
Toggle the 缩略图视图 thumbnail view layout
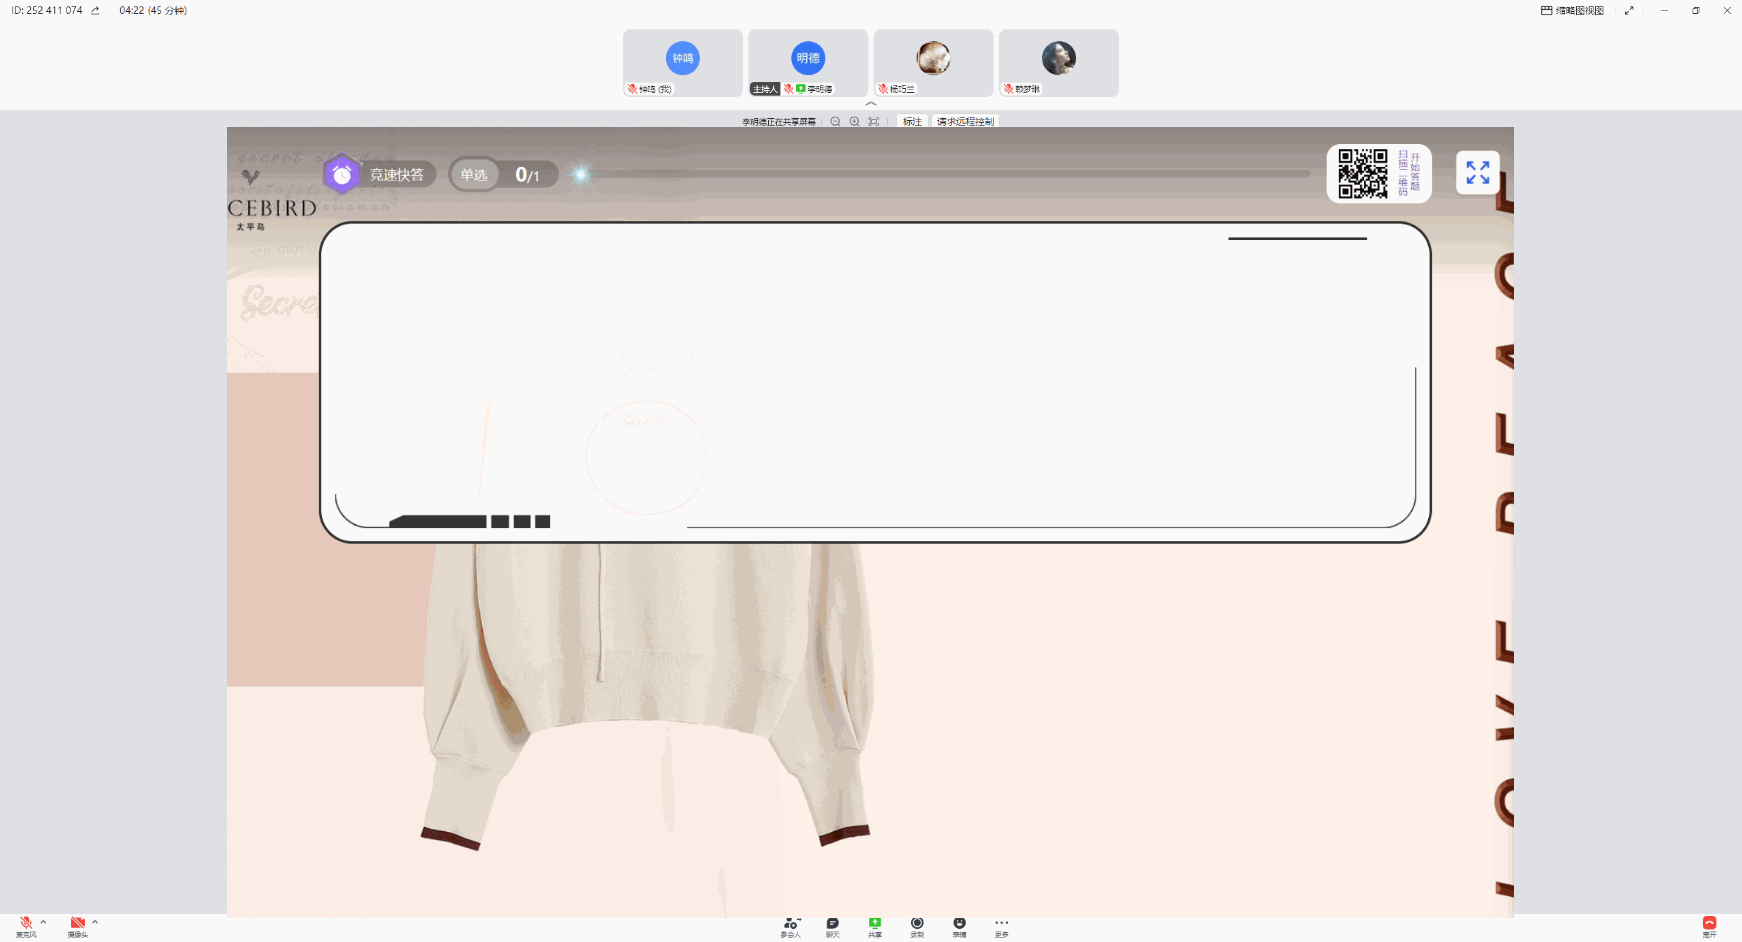(x=1572, y=11)
